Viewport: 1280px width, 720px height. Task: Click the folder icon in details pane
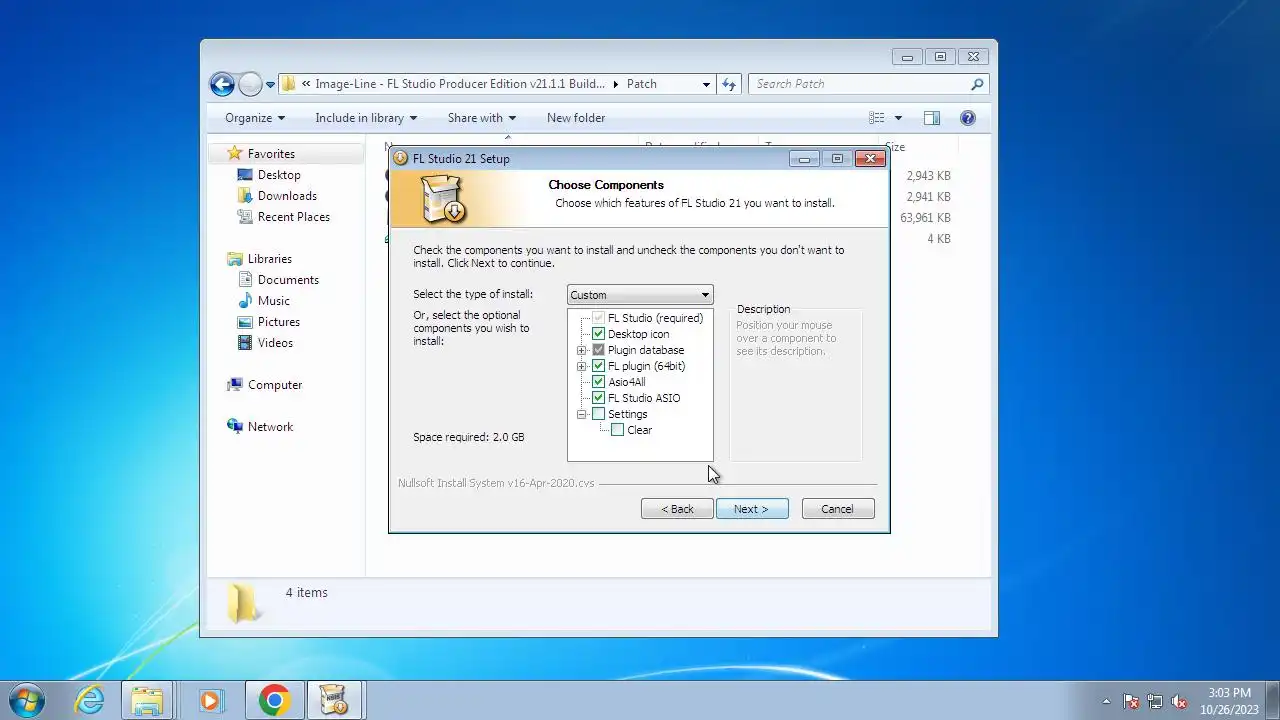point(241,602)
